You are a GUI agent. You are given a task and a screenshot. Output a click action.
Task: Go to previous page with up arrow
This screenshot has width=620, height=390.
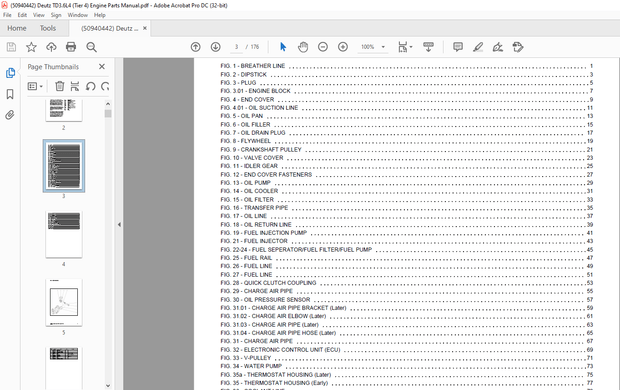coord(195,47)
